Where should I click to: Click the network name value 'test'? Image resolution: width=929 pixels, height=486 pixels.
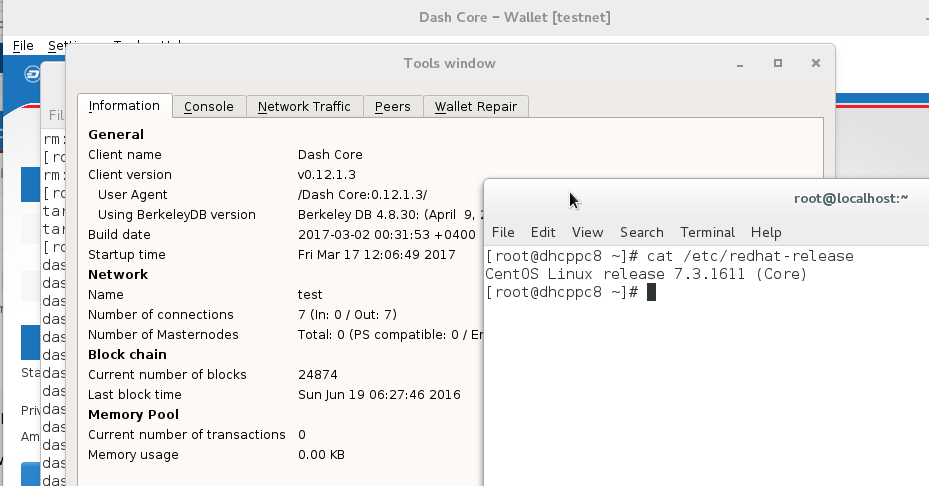tap(310, 295)
